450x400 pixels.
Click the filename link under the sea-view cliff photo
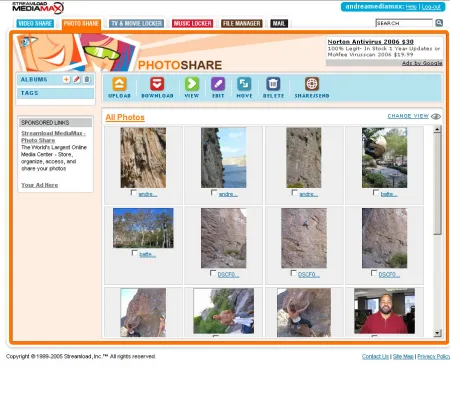point(228,194)
